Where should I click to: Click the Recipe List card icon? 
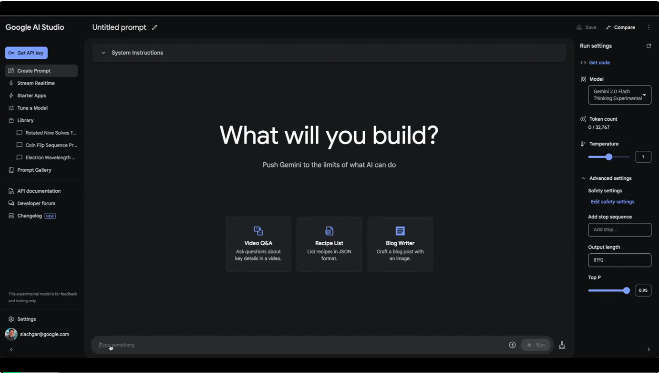[x=329, y=231]
